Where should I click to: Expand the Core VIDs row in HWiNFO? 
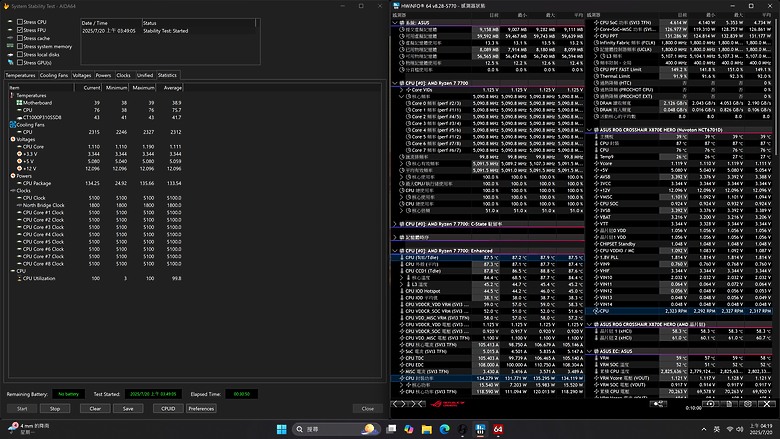(x=401, y=90)
